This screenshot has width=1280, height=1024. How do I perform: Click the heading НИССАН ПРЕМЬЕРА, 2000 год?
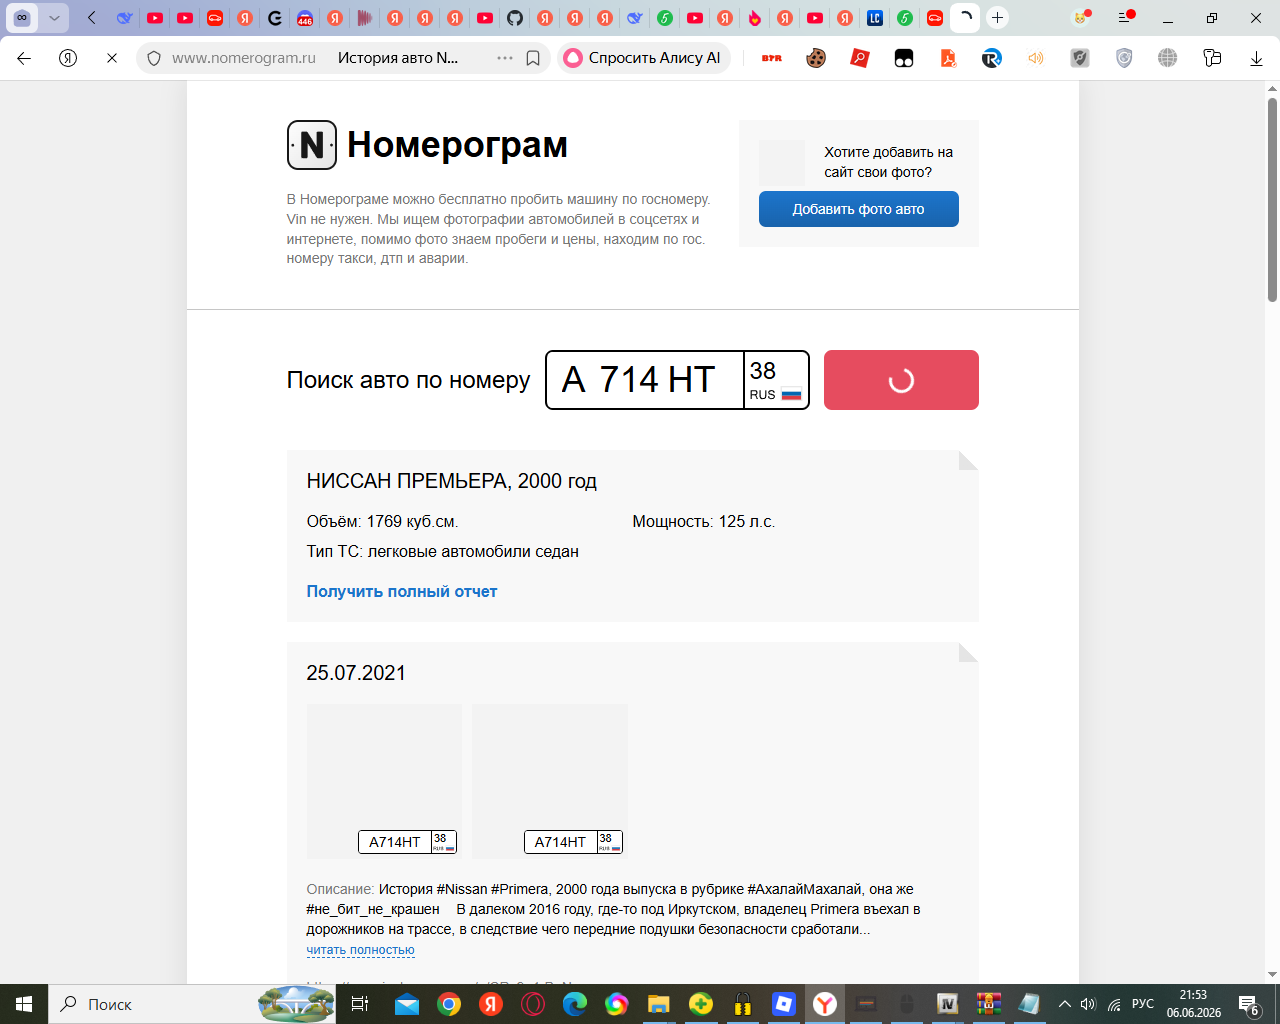pos(452,481)
